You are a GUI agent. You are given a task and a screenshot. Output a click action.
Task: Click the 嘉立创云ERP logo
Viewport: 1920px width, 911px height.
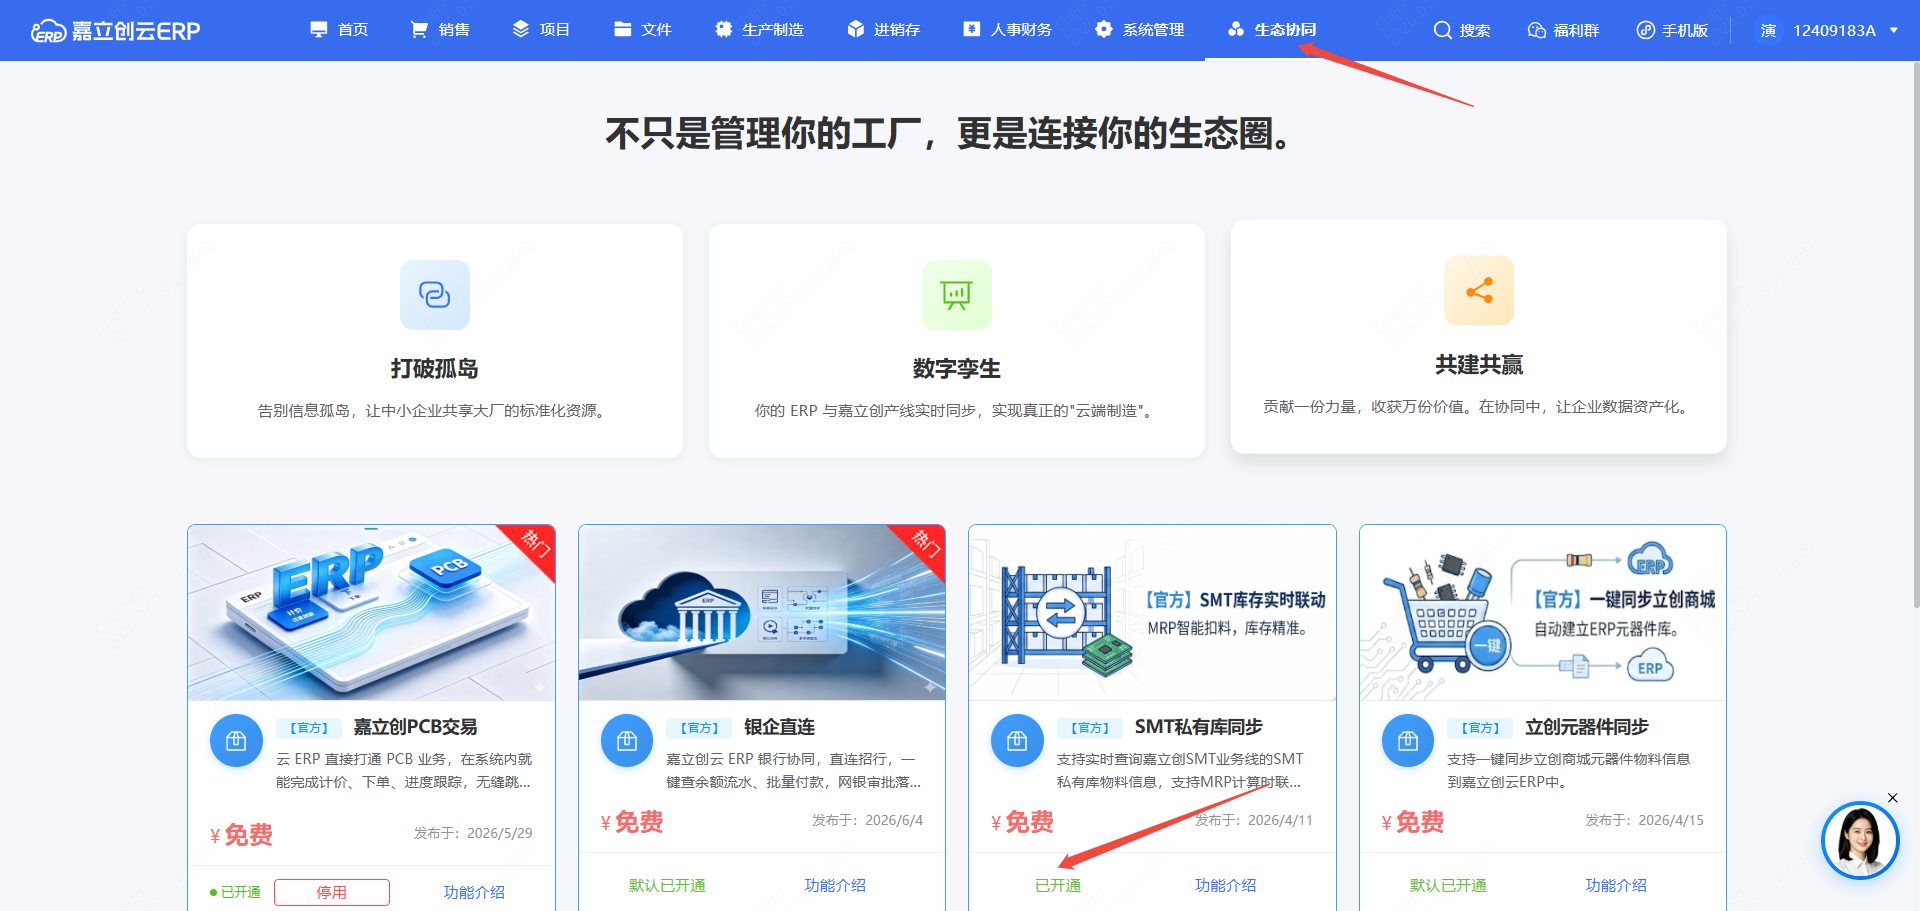coord(115,31)
